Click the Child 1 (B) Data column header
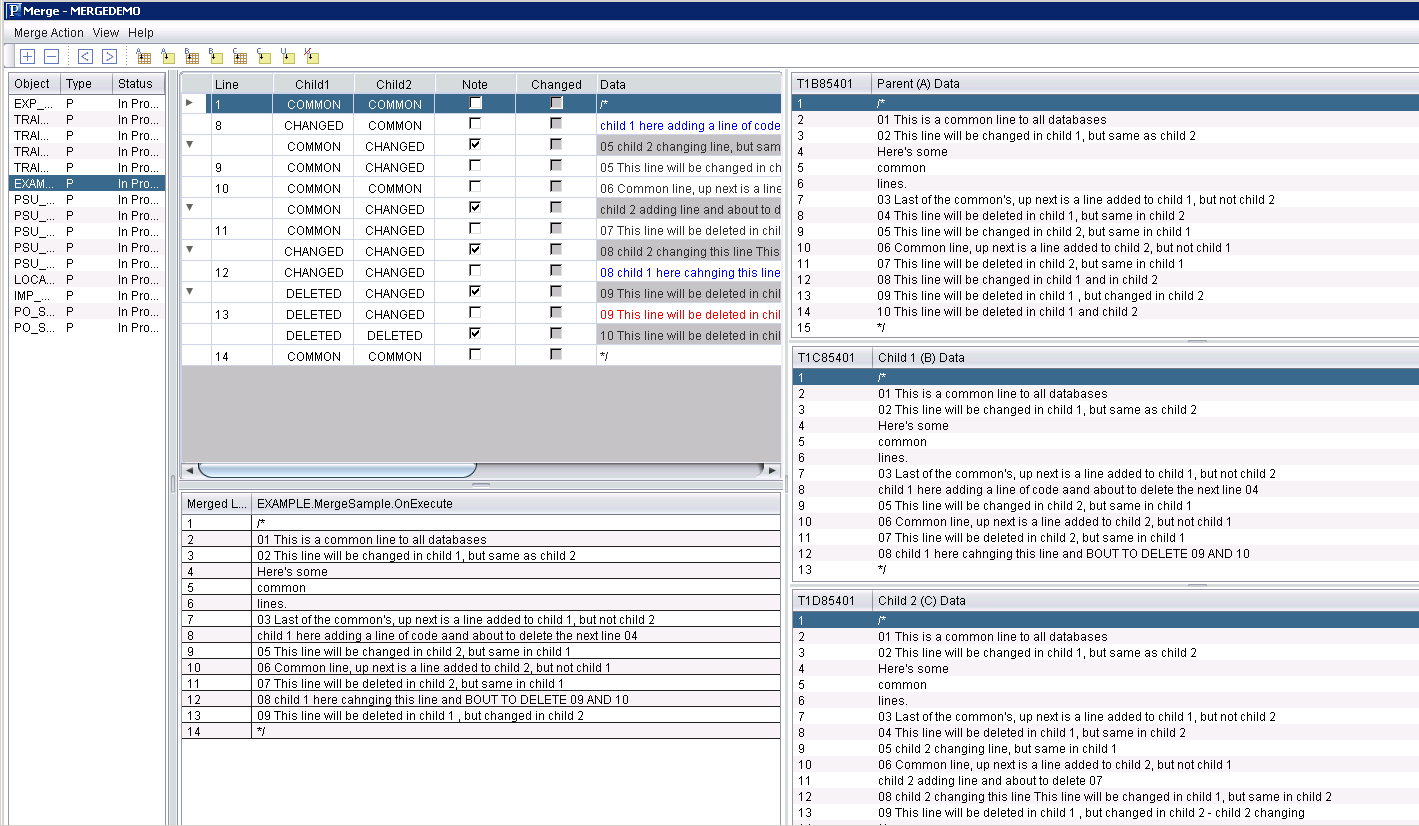Image resolution: width=1419 pixels, height=826 pixels. [1144, 358]
